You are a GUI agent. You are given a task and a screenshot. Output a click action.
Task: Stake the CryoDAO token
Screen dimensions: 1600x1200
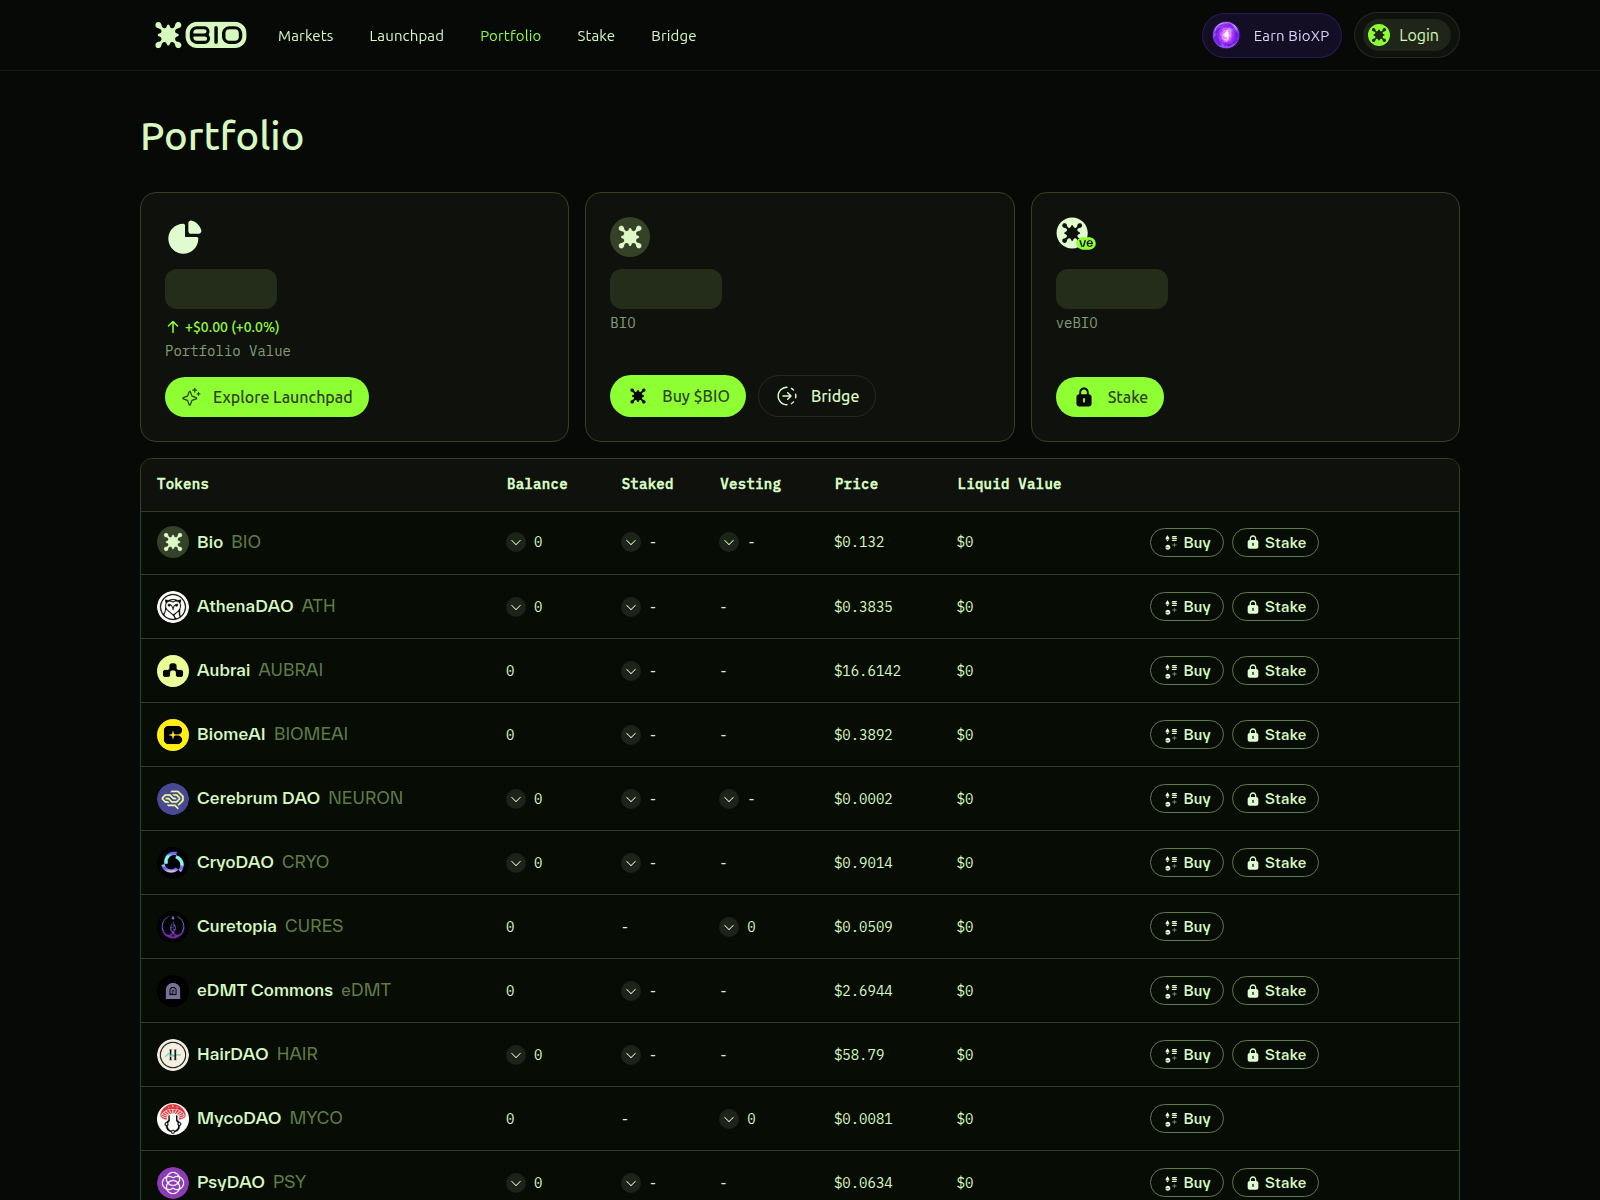pyautogui.click(x=1275, y=862)
